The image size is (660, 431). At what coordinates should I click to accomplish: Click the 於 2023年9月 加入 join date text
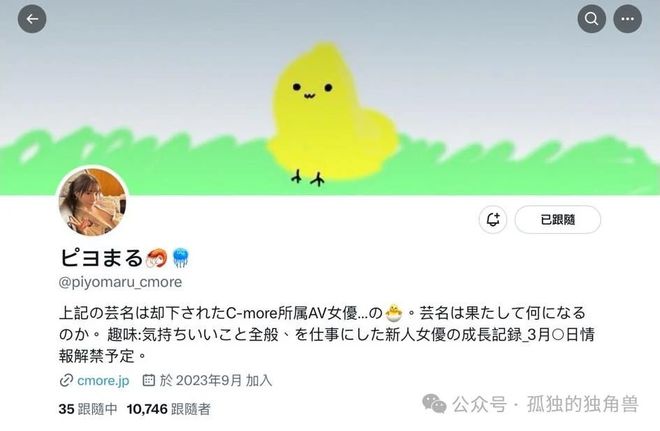point(216,380)
